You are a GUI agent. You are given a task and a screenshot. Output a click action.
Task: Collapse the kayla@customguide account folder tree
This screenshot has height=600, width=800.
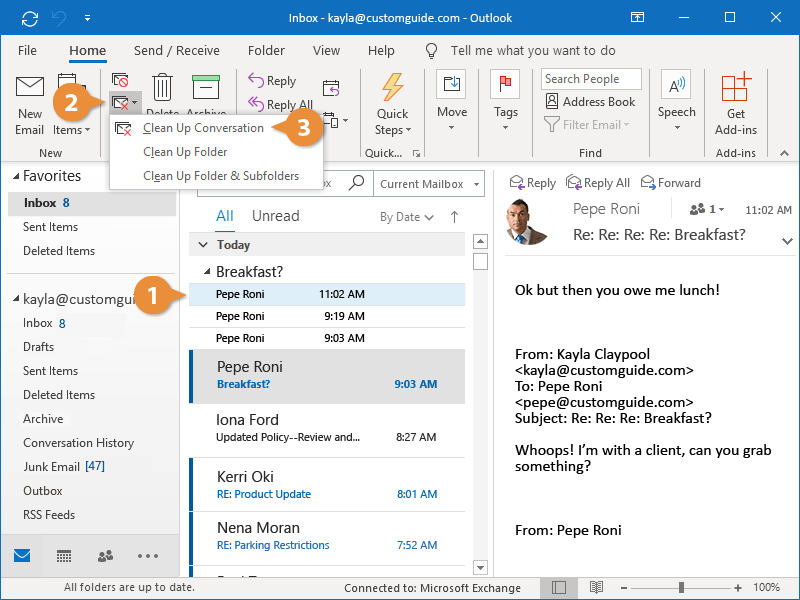pos(16,298)
